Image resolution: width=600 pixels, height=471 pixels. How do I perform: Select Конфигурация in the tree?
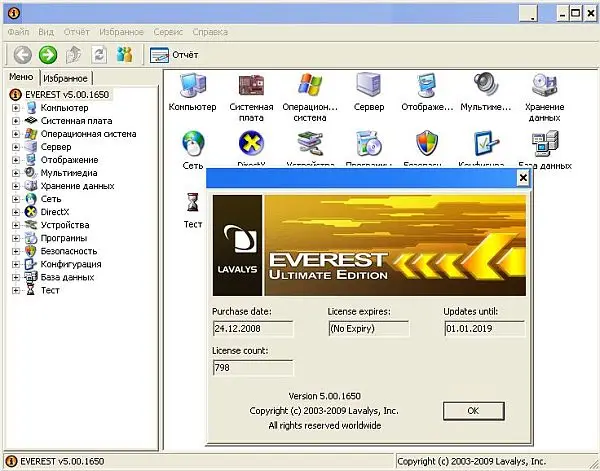[71, 264]
